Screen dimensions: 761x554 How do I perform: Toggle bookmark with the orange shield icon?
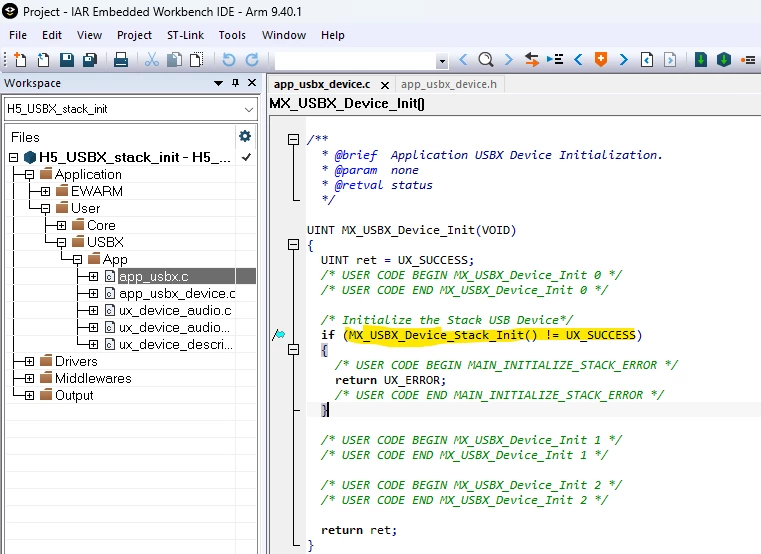(601, 59)
